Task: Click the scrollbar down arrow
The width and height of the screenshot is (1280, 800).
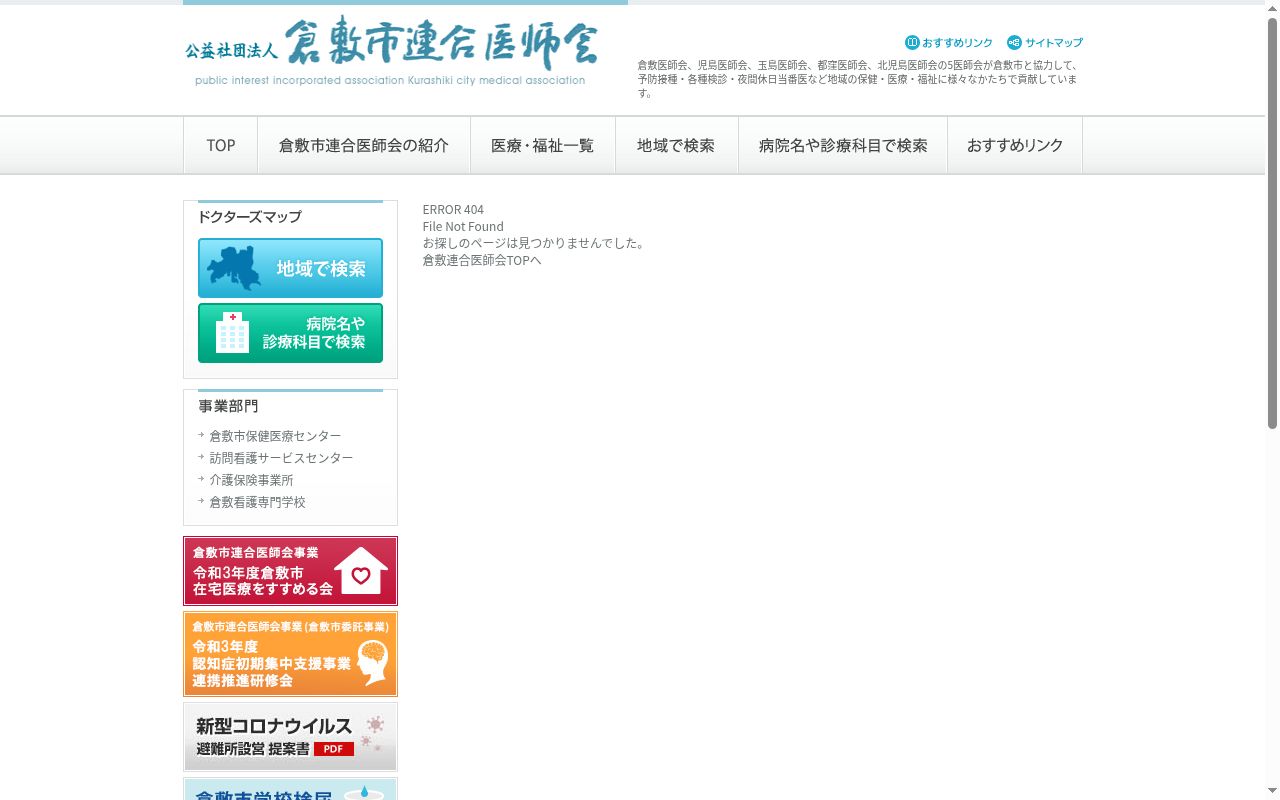Action: [1272, 792]
